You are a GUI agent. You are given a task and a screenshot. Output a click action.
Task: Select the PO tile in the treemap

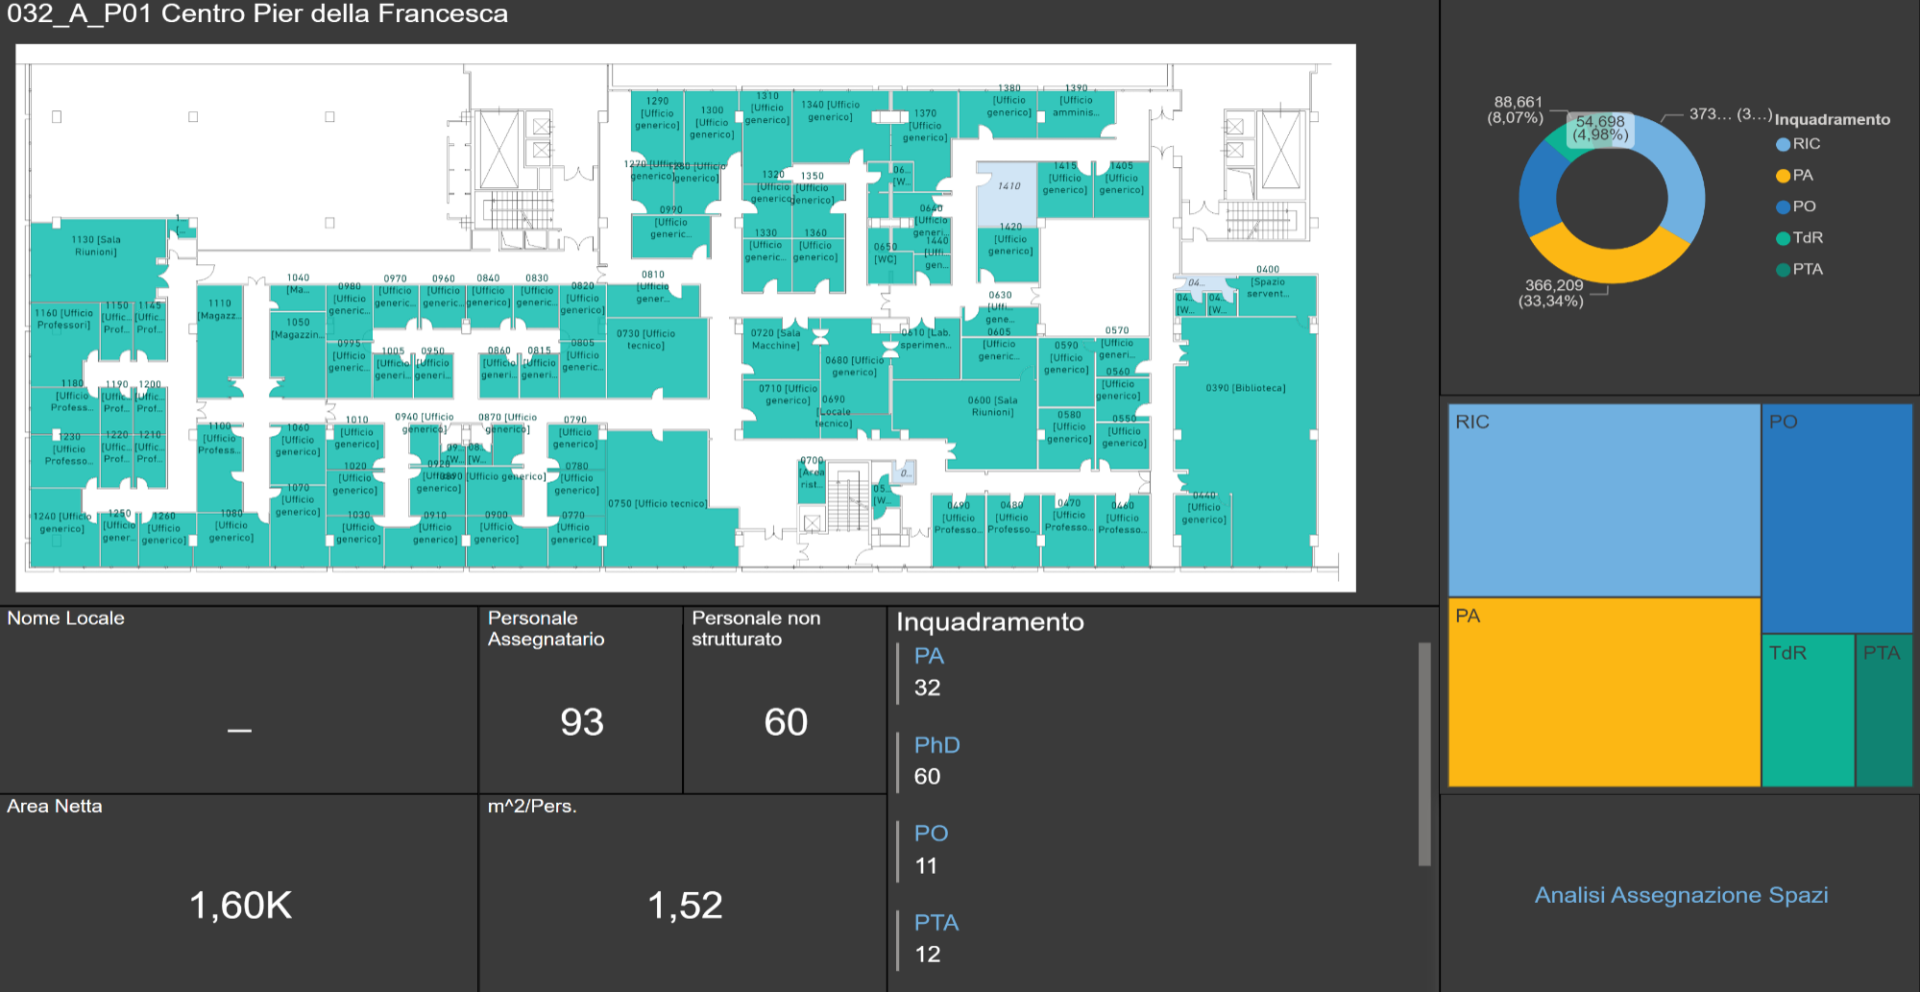[x=1836, y=517]
